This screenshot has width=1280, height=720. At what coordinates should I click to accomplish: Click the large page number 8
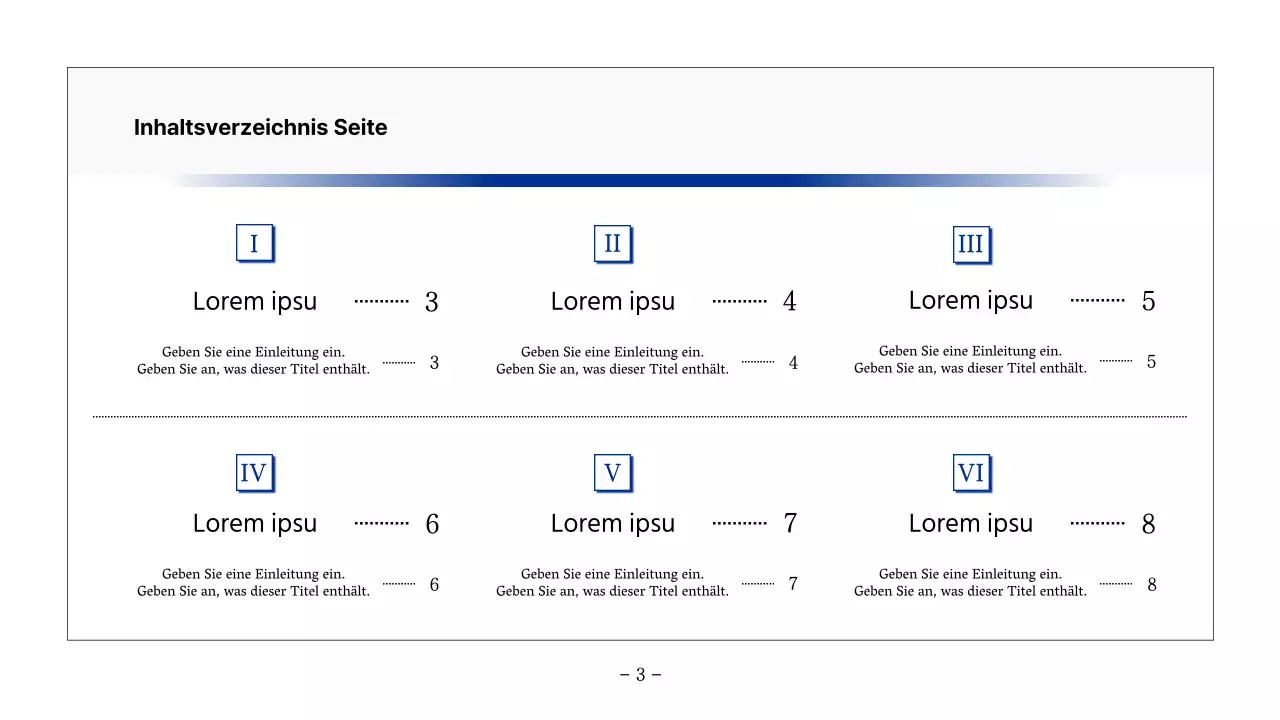click(1148, 524)
